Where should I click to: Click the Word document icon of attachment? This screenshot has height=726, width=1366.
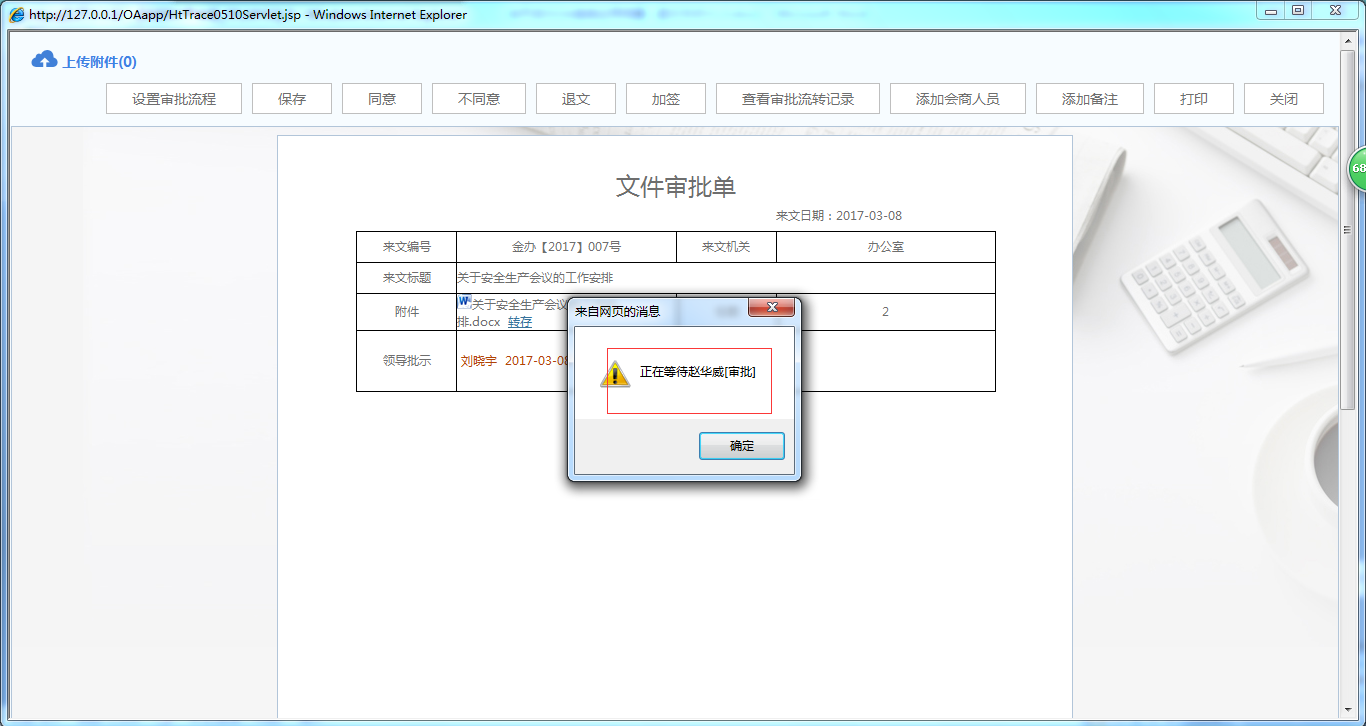tap(464, 301)
